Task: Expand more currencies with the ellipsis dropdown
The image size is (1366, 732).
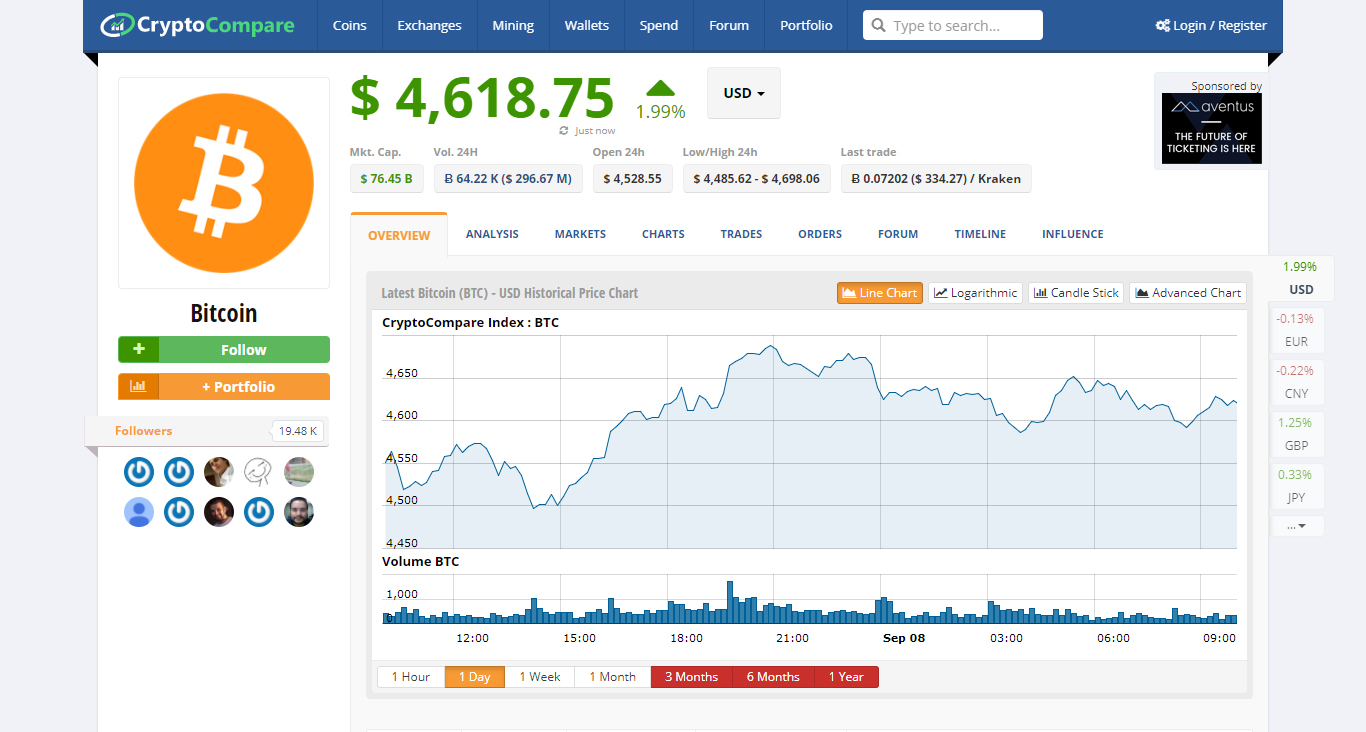Action: tap(1298, 525)
